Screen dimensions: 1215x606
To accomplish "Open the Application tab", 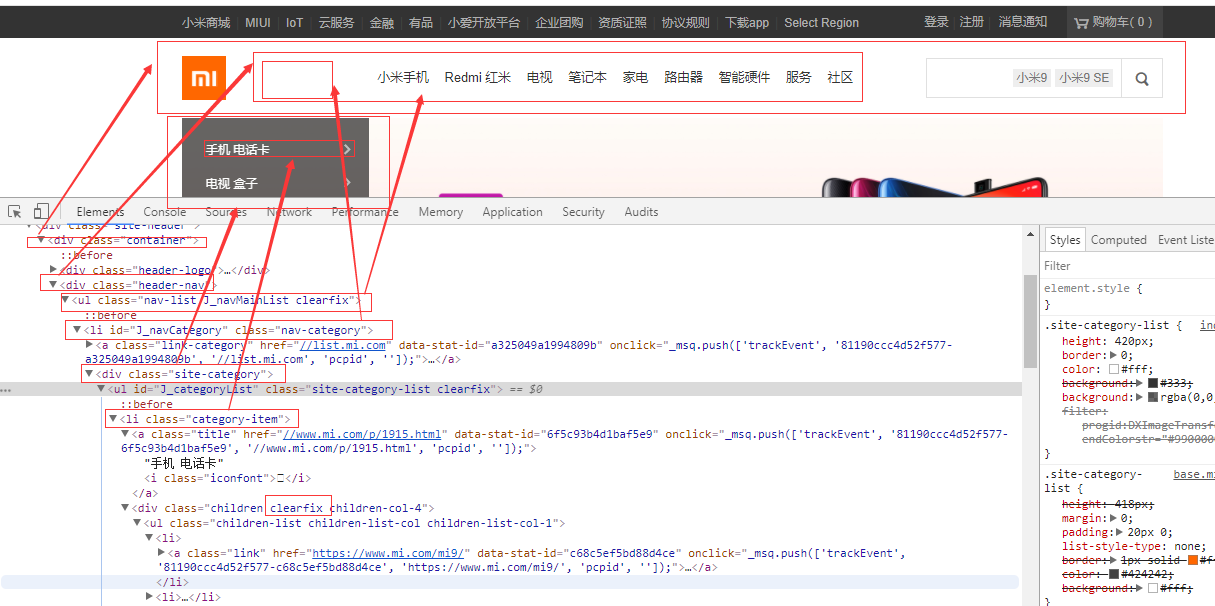I will (x=512, y=212).
